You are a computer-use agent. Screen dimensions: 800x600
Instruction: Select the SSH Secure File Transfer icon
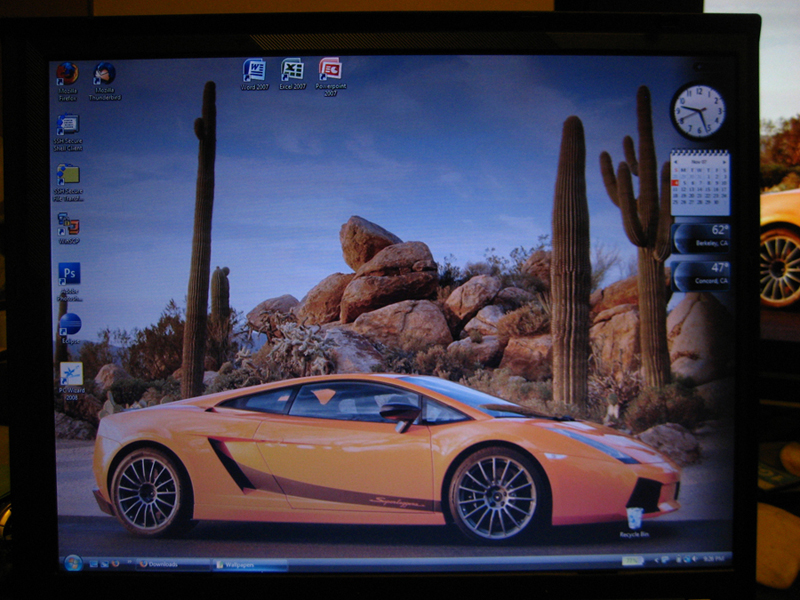click(68, 183)
